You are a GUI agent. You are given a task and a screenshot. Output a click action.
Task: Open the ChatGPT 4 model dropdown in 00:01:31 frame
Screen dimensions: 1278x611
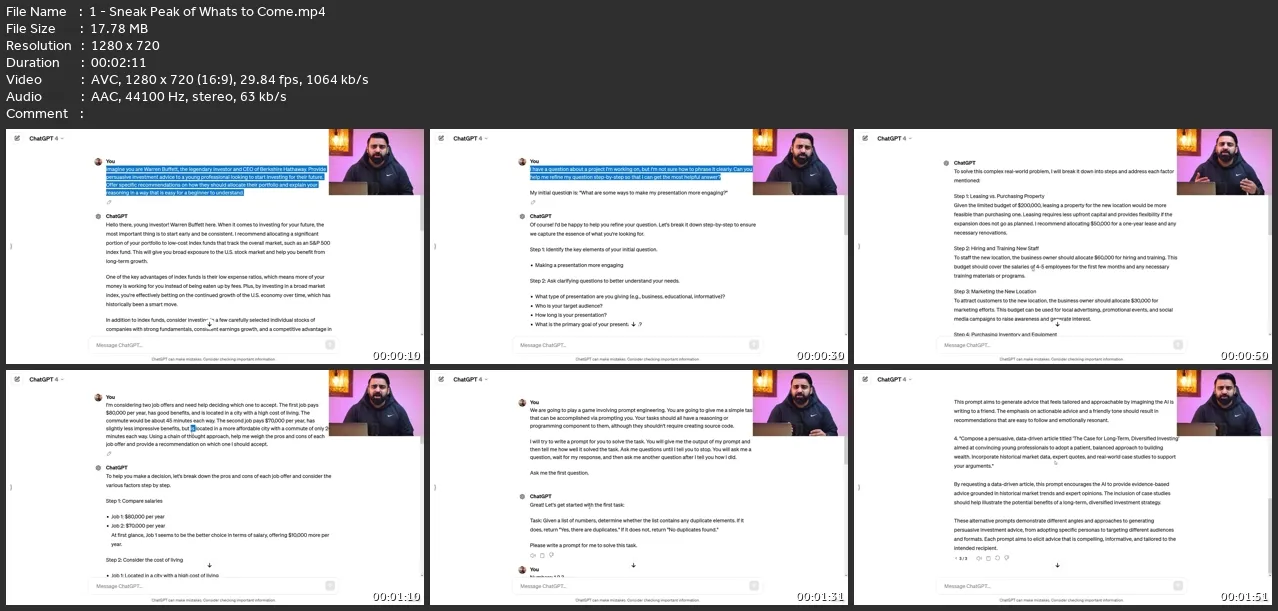(x=470, y=379)
